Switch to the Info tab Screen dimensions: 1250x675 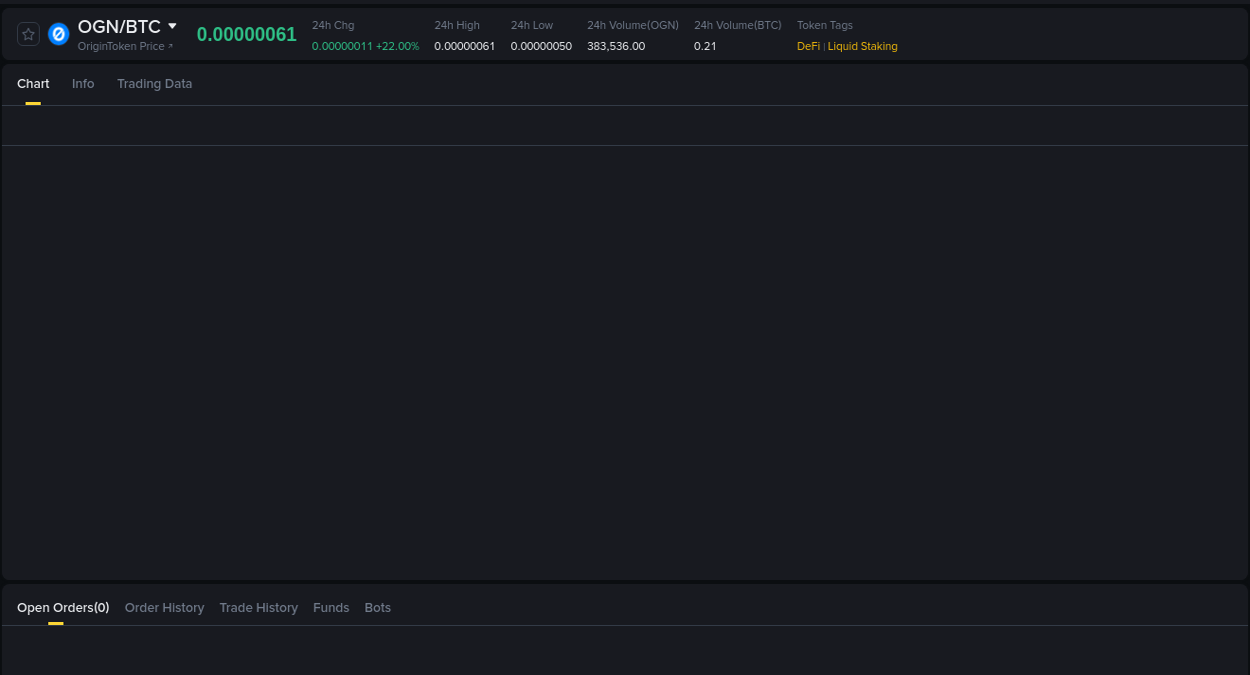click(83, 84)
